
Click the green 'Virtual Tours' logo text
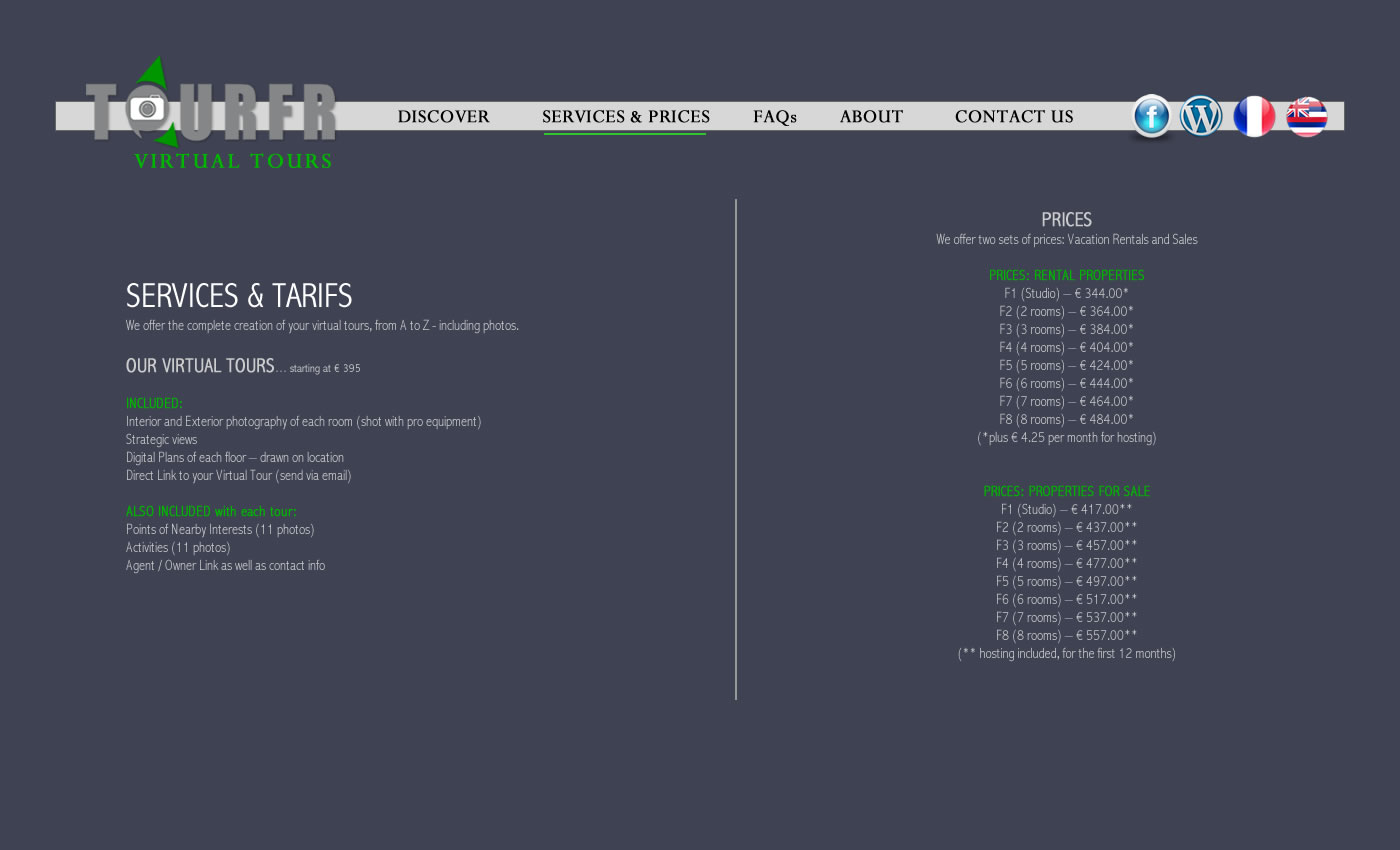pos(233,161)
